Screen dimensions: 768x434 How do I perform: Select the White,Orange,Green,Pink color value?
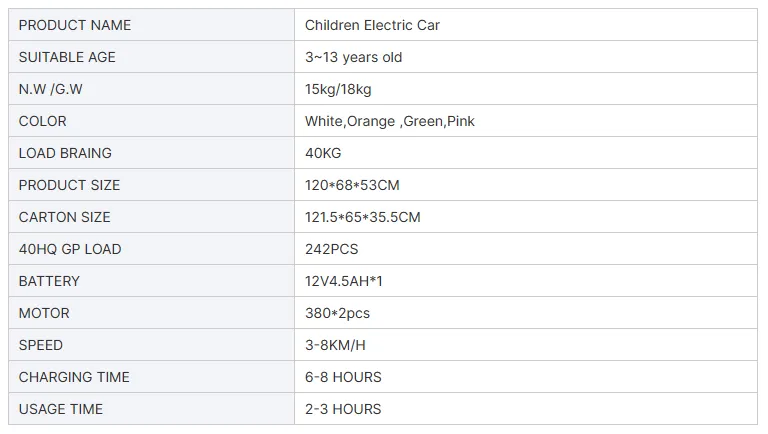coord(390,121)
